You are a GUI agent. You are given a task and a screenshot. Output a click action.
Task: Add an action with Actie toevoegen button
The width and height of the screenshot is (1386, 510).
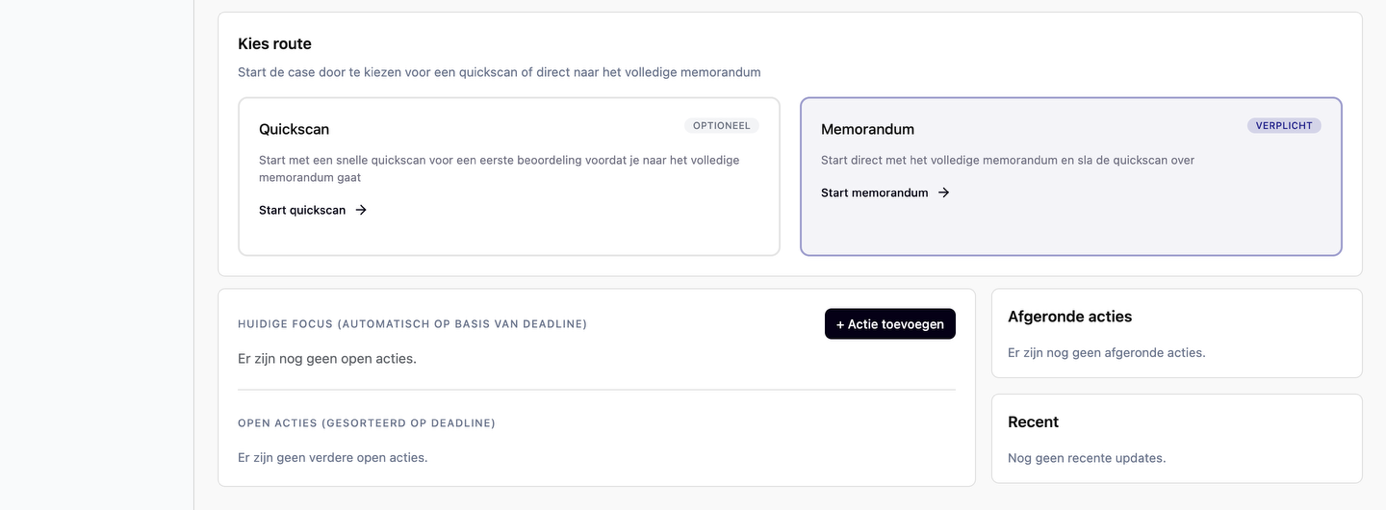890,324
